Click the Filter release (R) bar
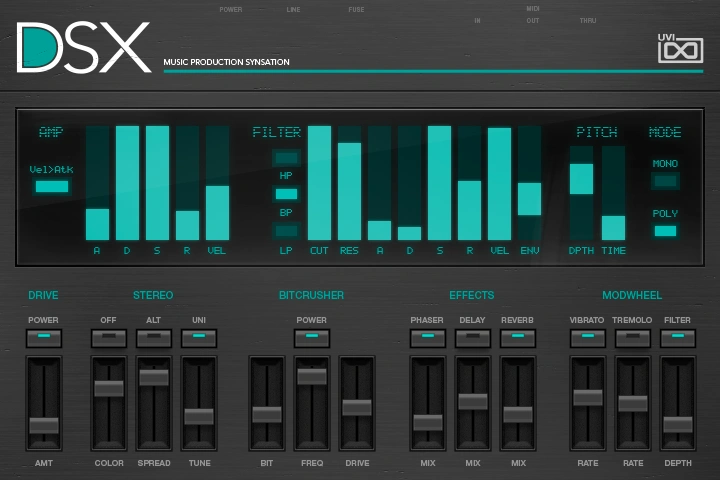Screen dimensions: 720x480 tap(469, 183)
